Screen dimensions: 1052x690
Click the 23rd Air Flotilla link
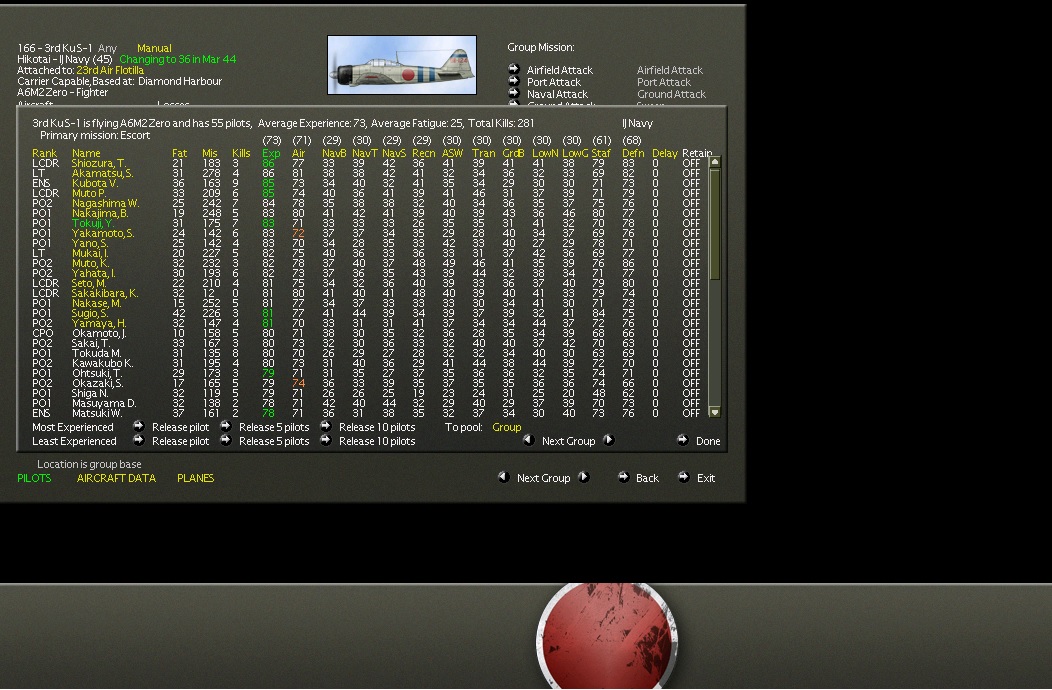(x=110, y=70)
